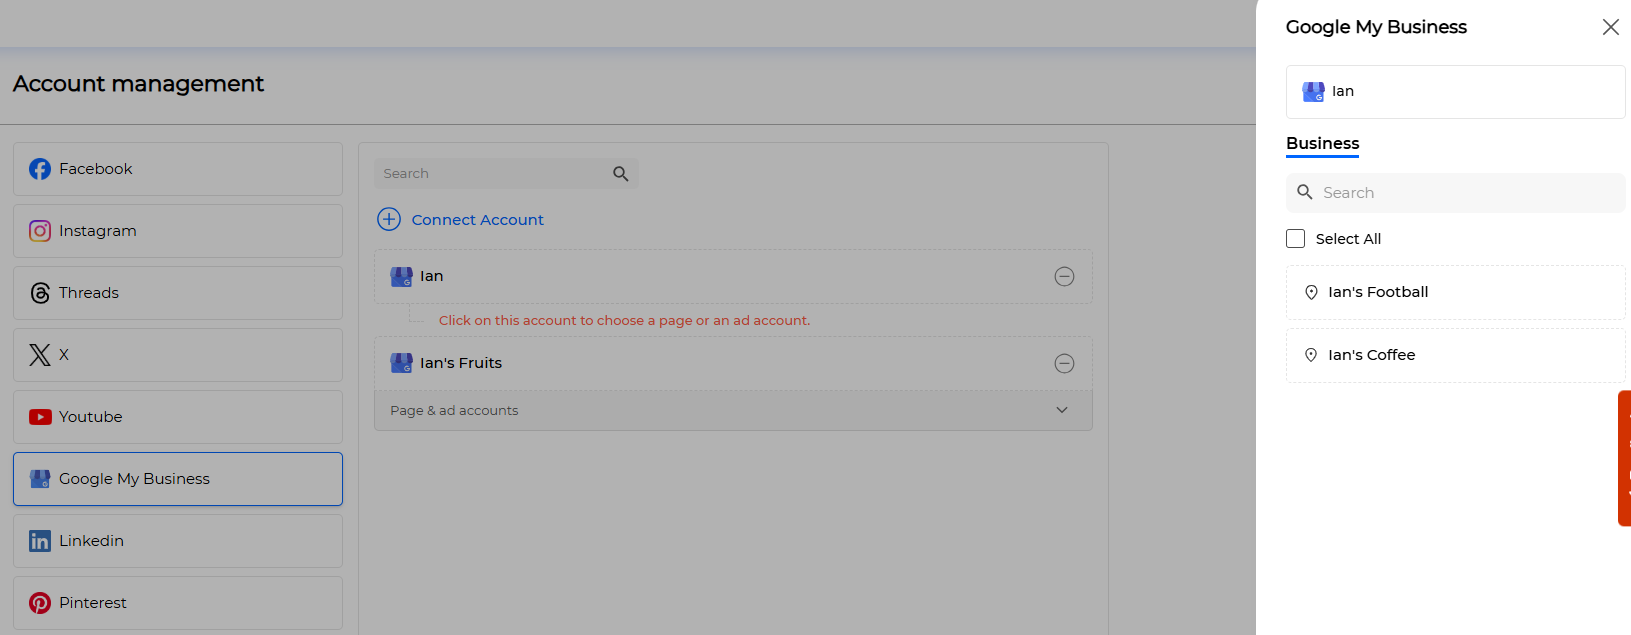This screenshot has width=1631, height=635.
Task: Click the store icon in panel's Ian field
Action: (x=1314, y=91)
